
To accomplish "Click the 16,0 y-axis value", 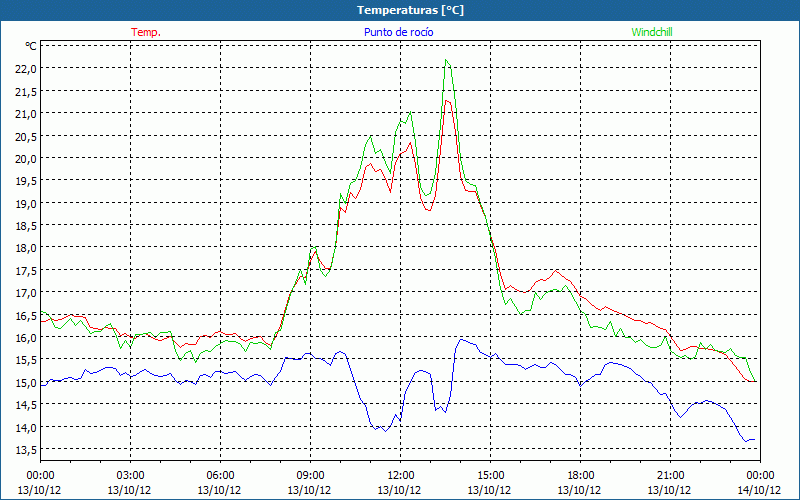I will 26,338.
